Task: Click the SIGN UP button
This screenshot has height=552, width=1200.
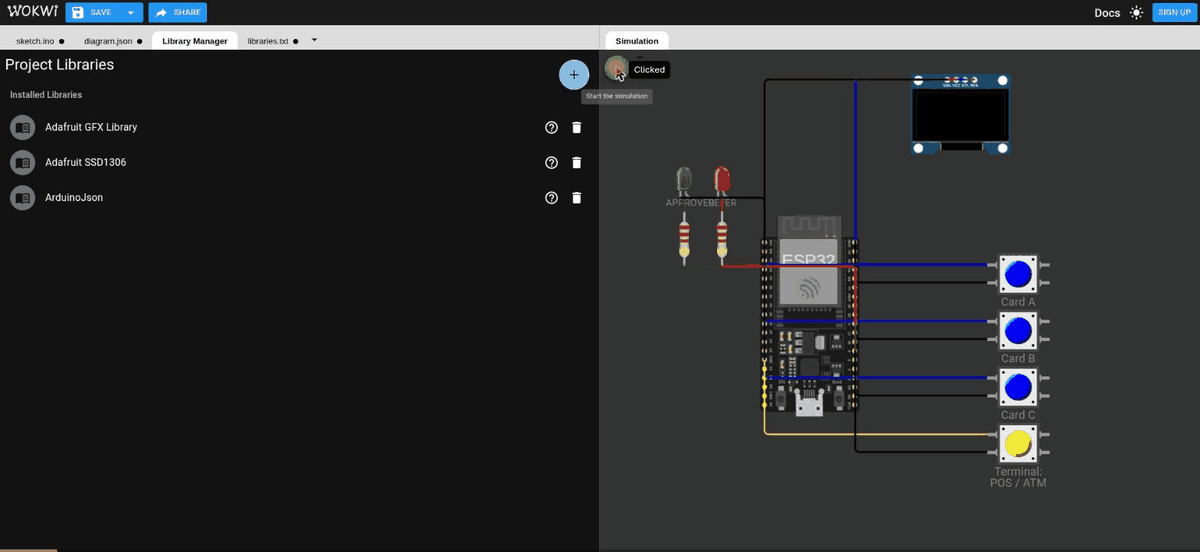Action: (1174, 12)
